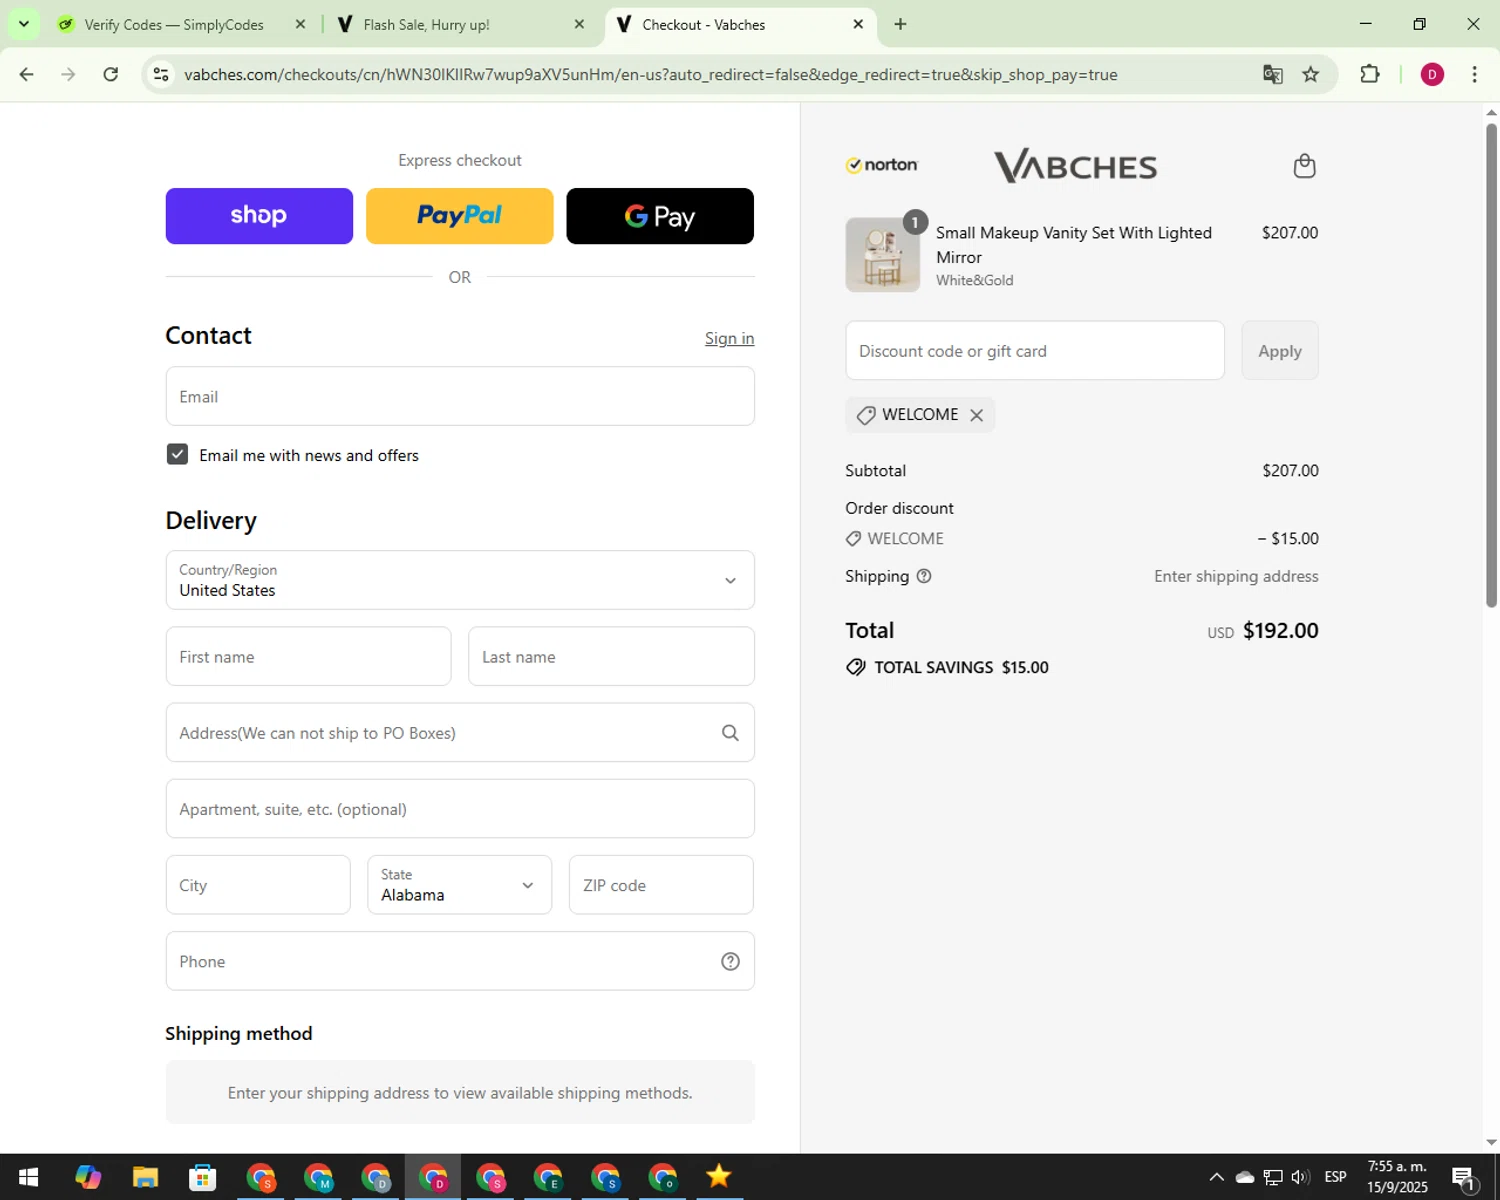Click the volume speaker tray icon
The width and height of the screenshot is (1500, 1200).
point(1300,1177)
